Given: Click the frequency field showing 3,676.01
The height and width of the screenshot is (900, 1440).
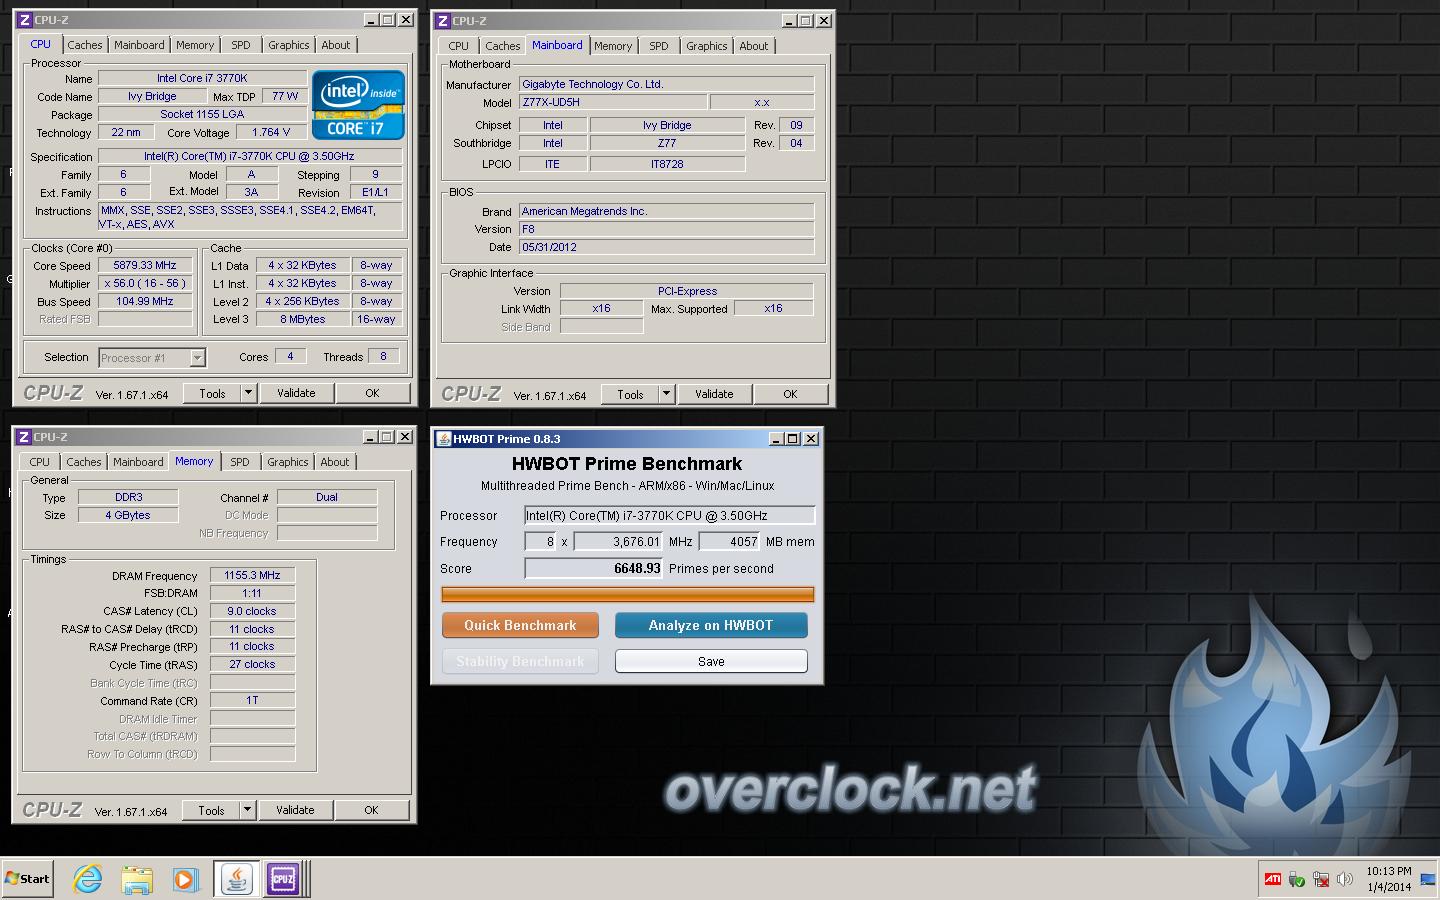Looking at the screenshot, I should pos(619,542).
